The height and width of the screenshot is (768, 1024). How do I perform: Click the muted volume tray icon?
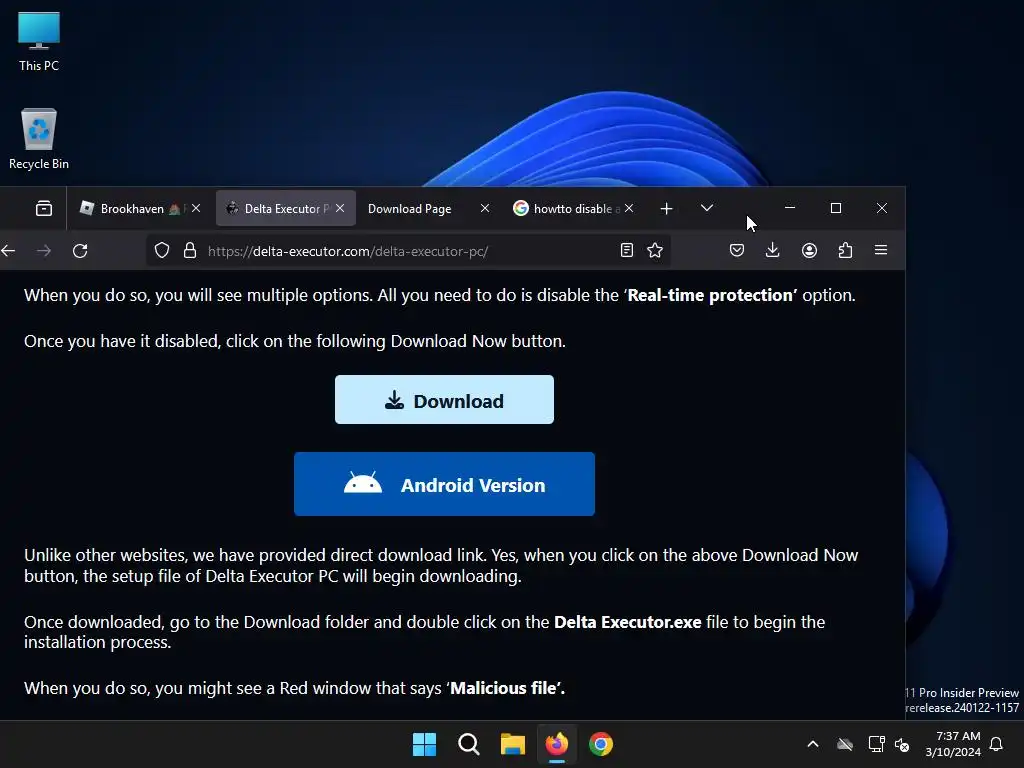[902, 744]
